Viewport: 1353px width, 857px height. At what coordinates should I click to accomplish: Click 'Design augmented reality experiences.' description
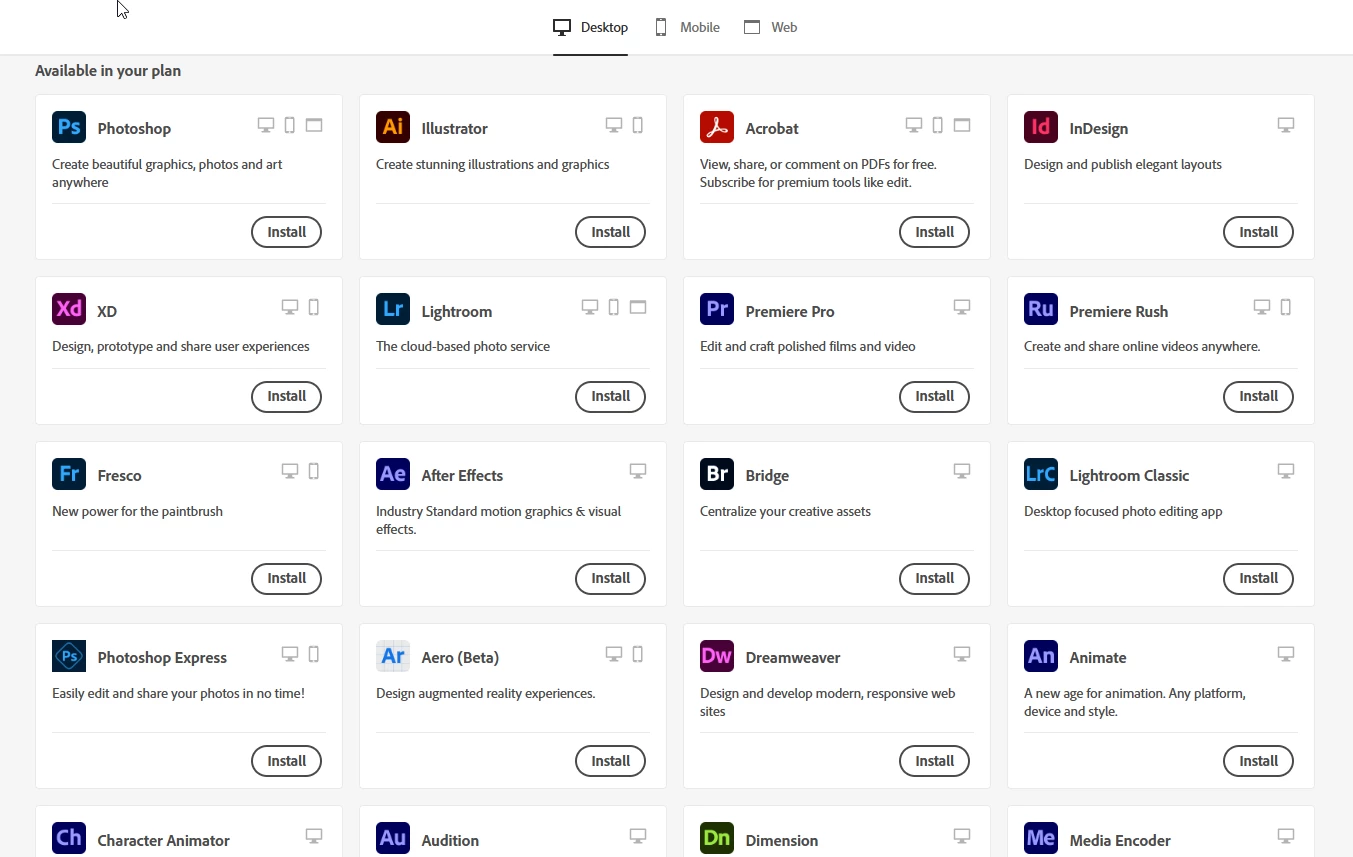tap(485, 693)
